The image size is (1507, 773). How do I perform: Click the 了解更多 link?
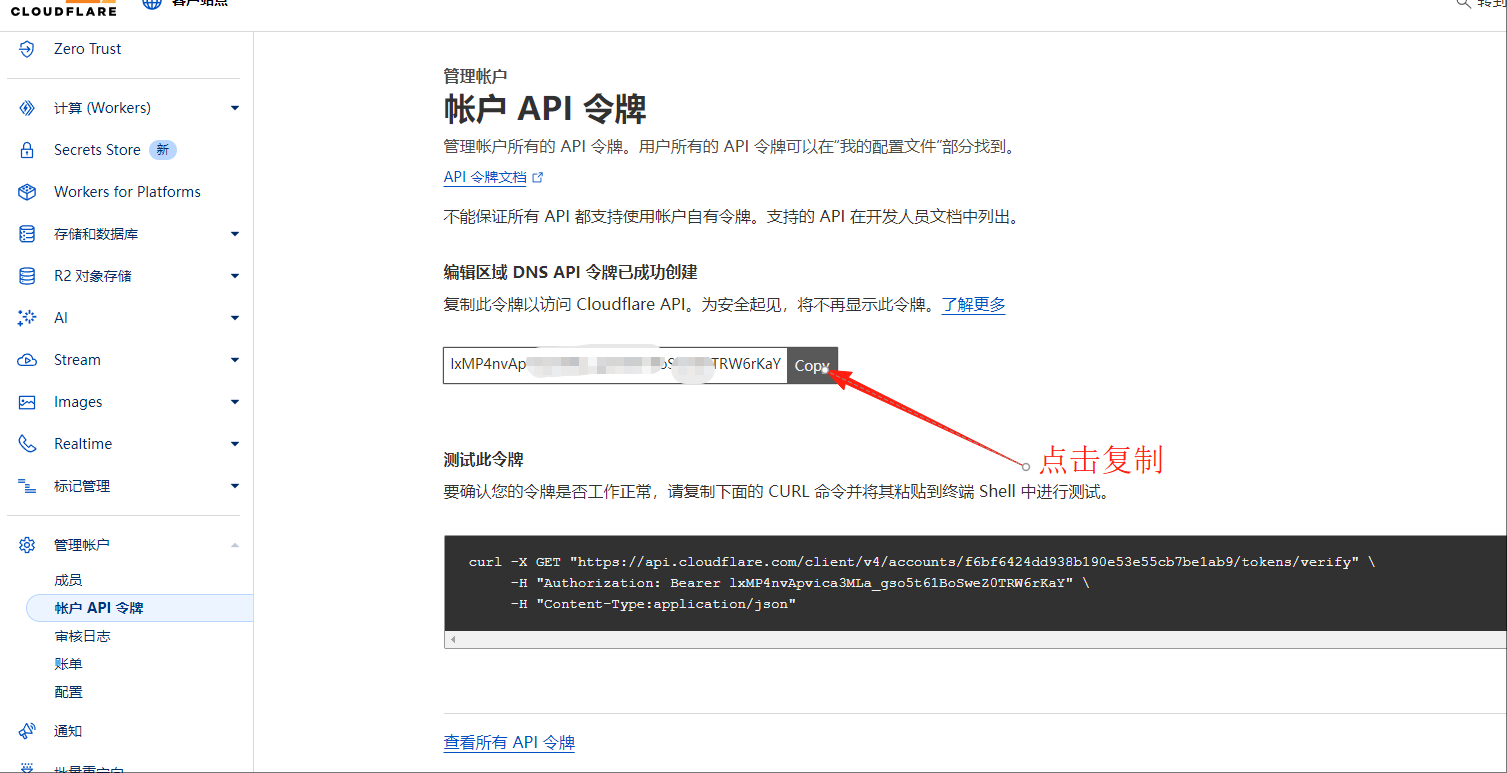click(x=974, y=304)
